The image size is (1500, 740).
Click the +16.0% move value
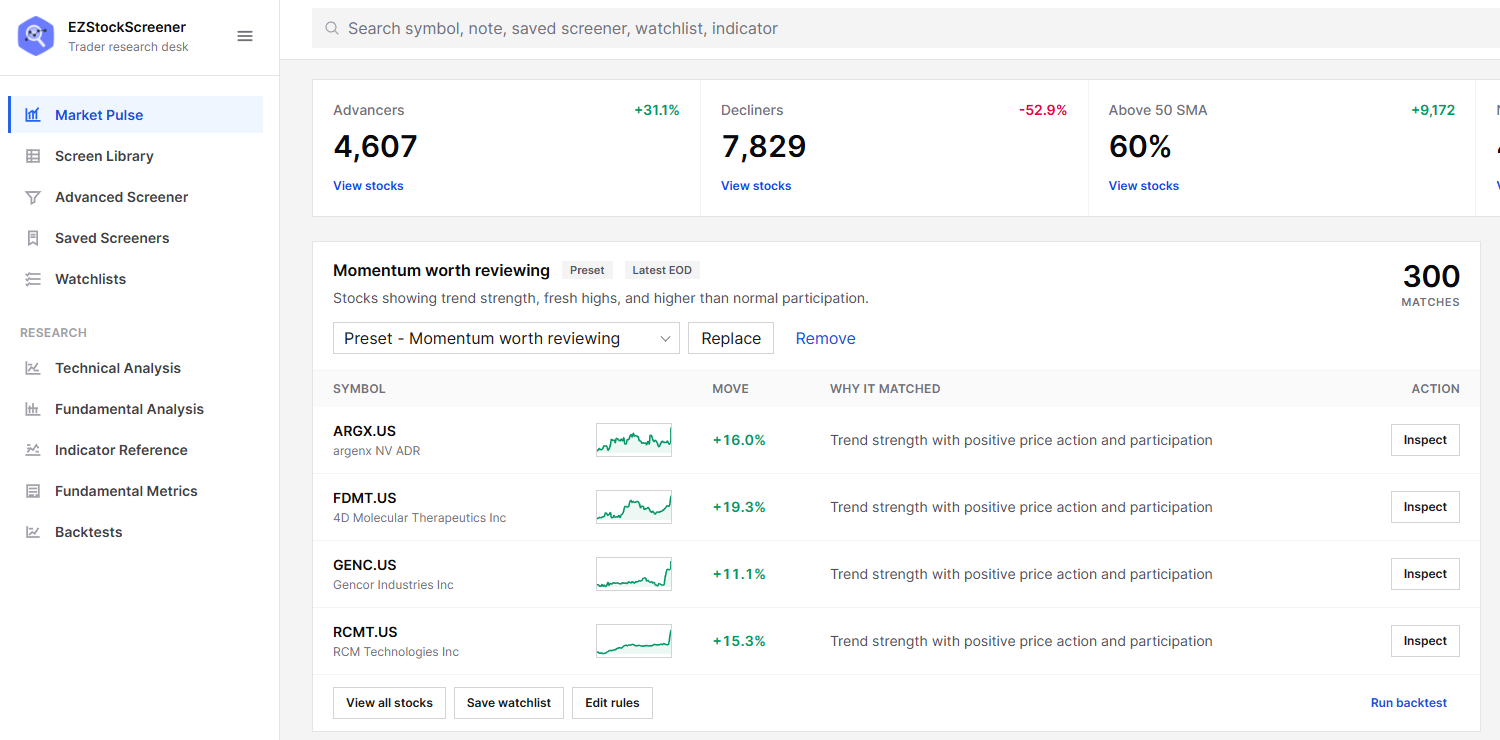[x=739, y=440]
